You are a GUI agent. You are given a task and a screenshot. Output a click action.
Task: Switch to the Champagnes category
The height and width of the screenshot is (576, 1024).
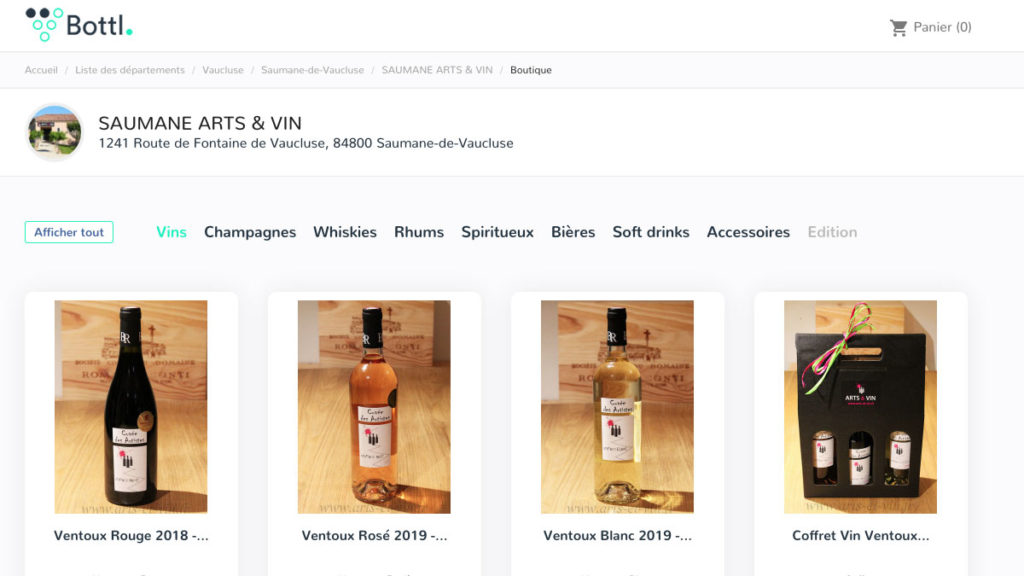(250, 232)
